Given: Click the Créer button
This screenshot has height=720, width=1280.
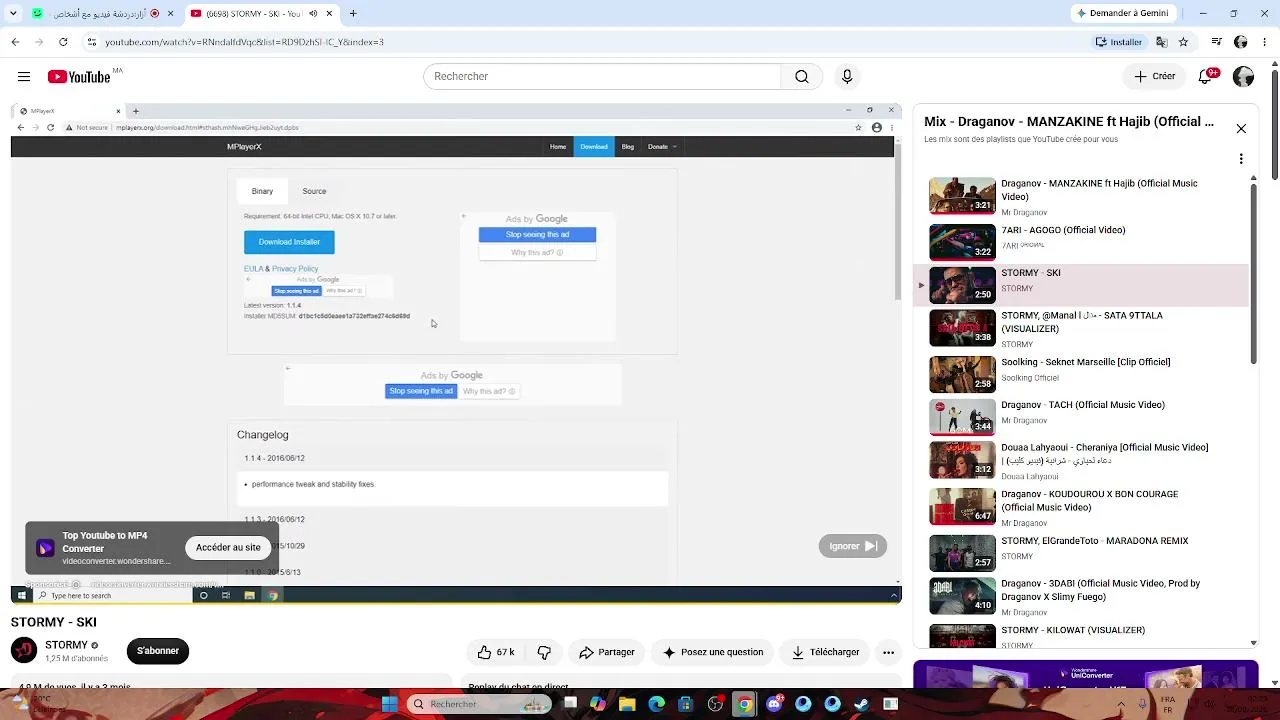Looking at the screenshot, I should point(1154,77).
